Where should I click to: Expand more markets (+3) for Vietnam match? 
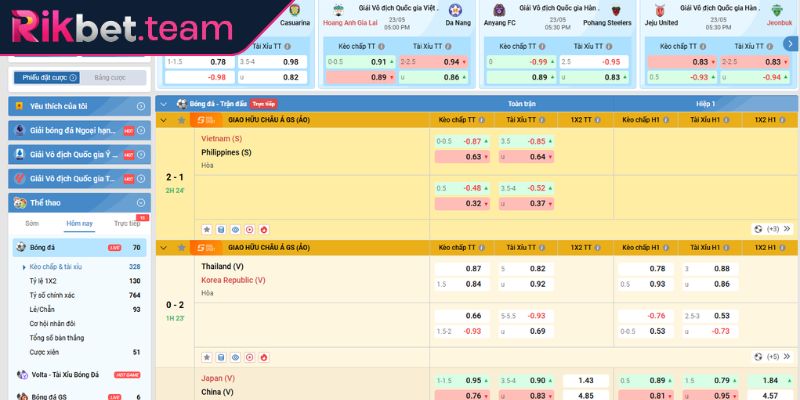click(776, 229)
